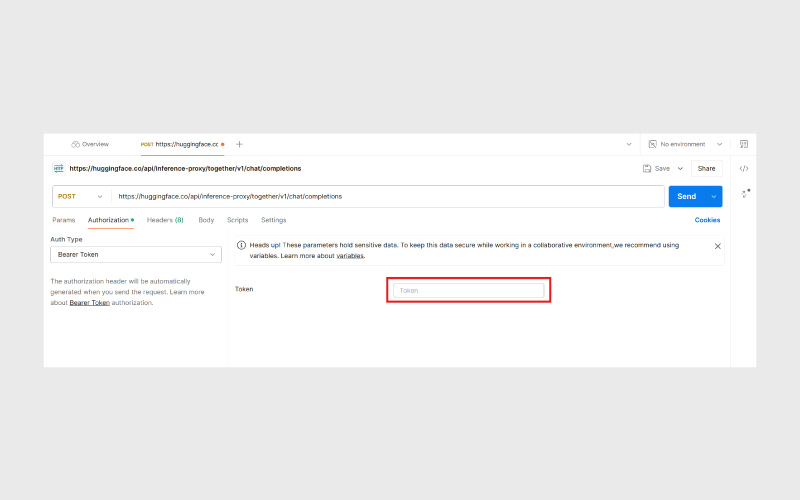
Task: Expand the Send button dropdown arrow
Action: (x=713, y=196)
